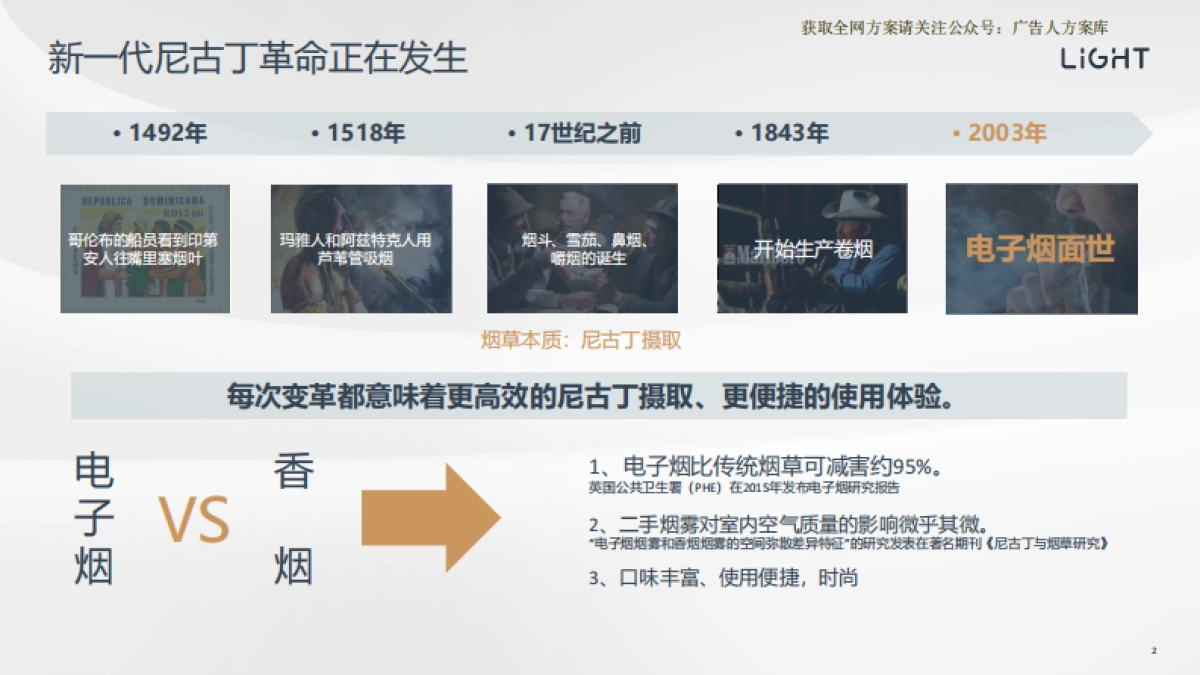Open the 玛雅人芦苇管吸烟 image
The height and width of the screenshot is (675, 1200).
click(x=362, y=248)
